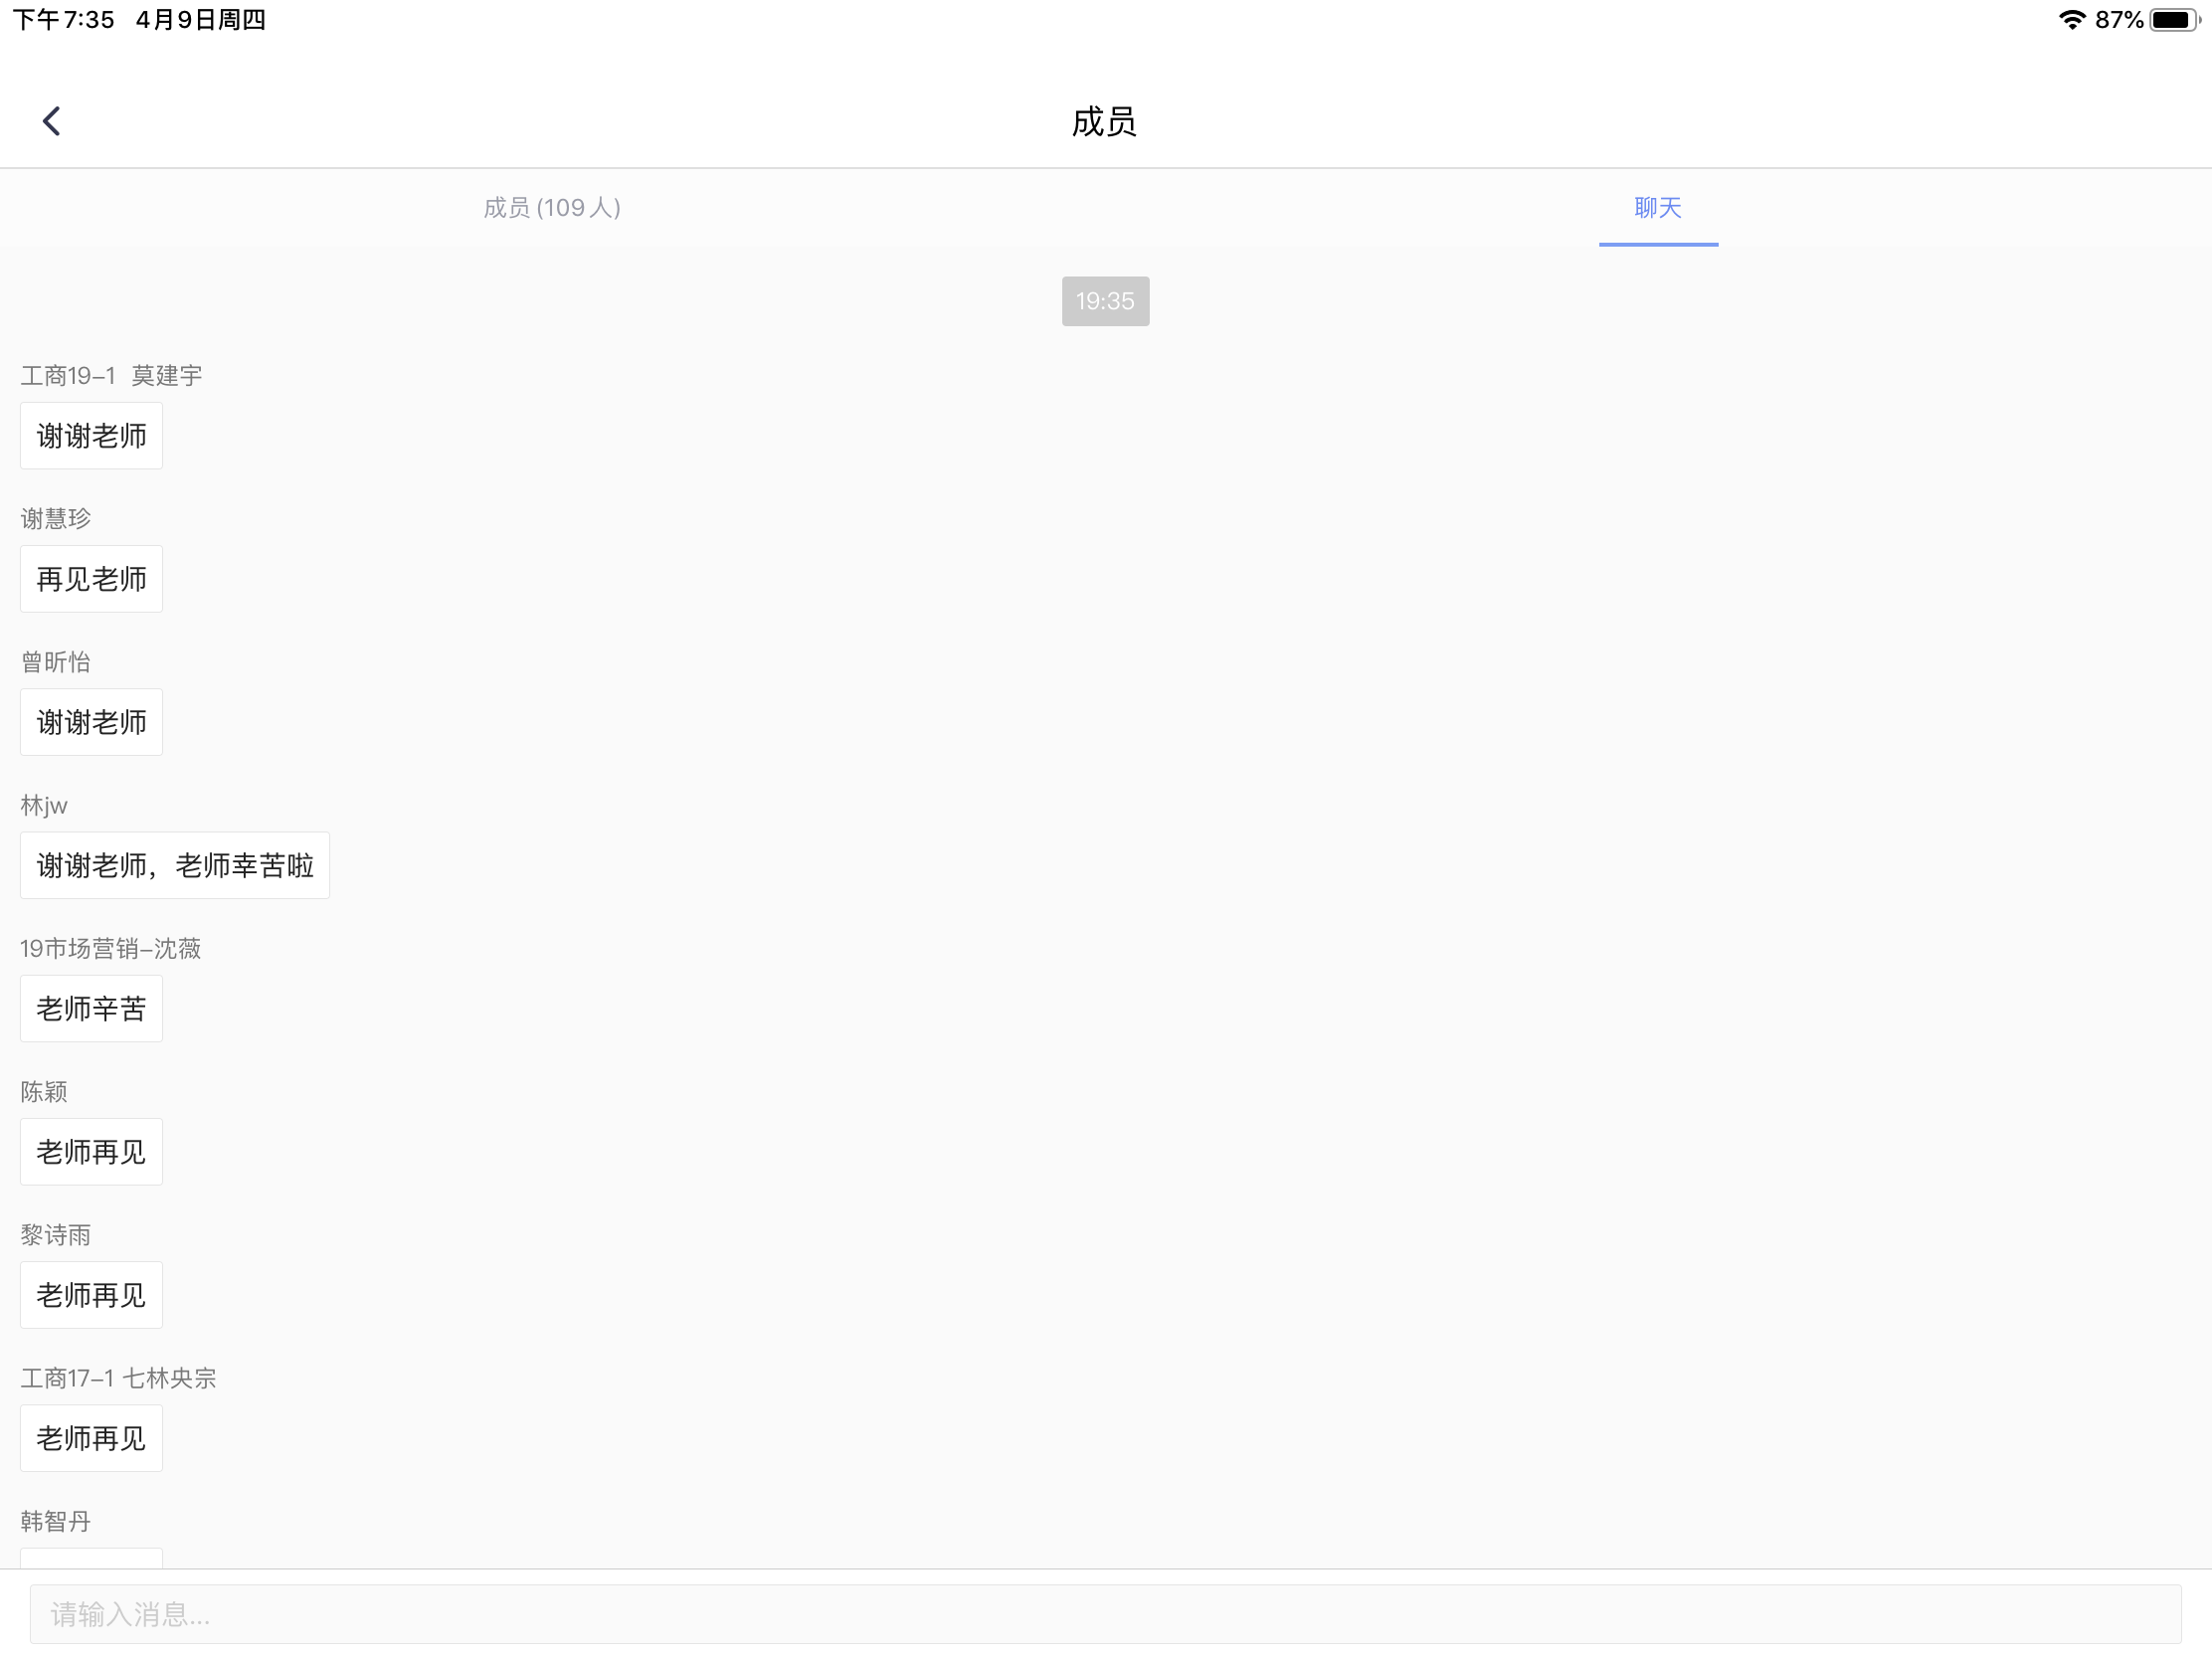Tap sender name 林jw
2212x1659 pixels.
(x=44, y=806)
